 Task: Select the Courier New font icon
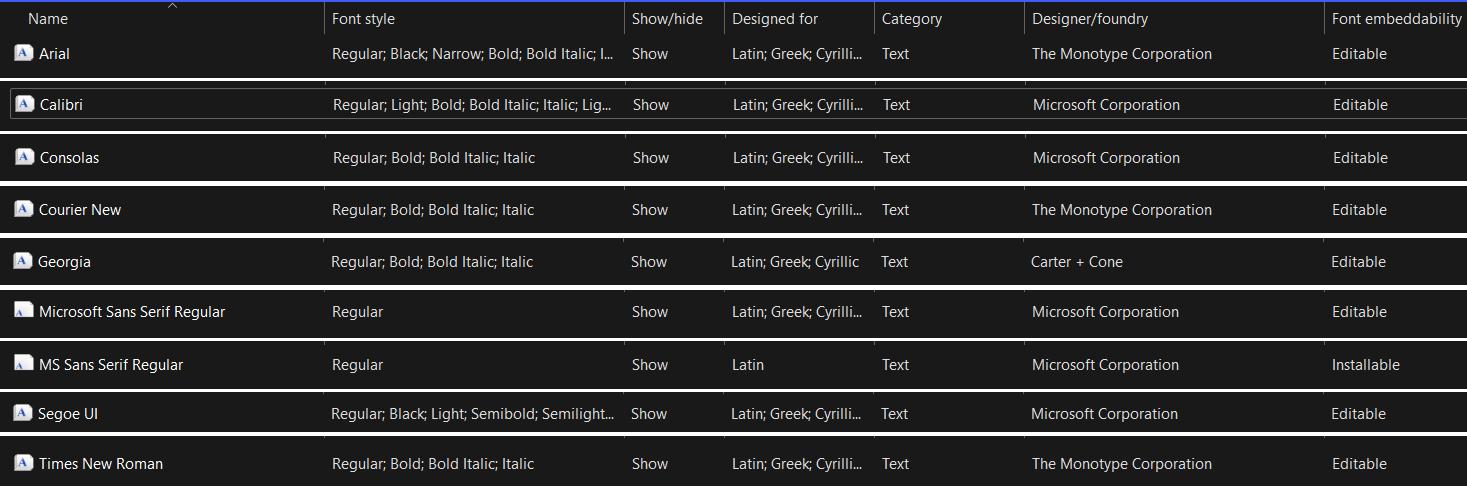pos(24,209)
